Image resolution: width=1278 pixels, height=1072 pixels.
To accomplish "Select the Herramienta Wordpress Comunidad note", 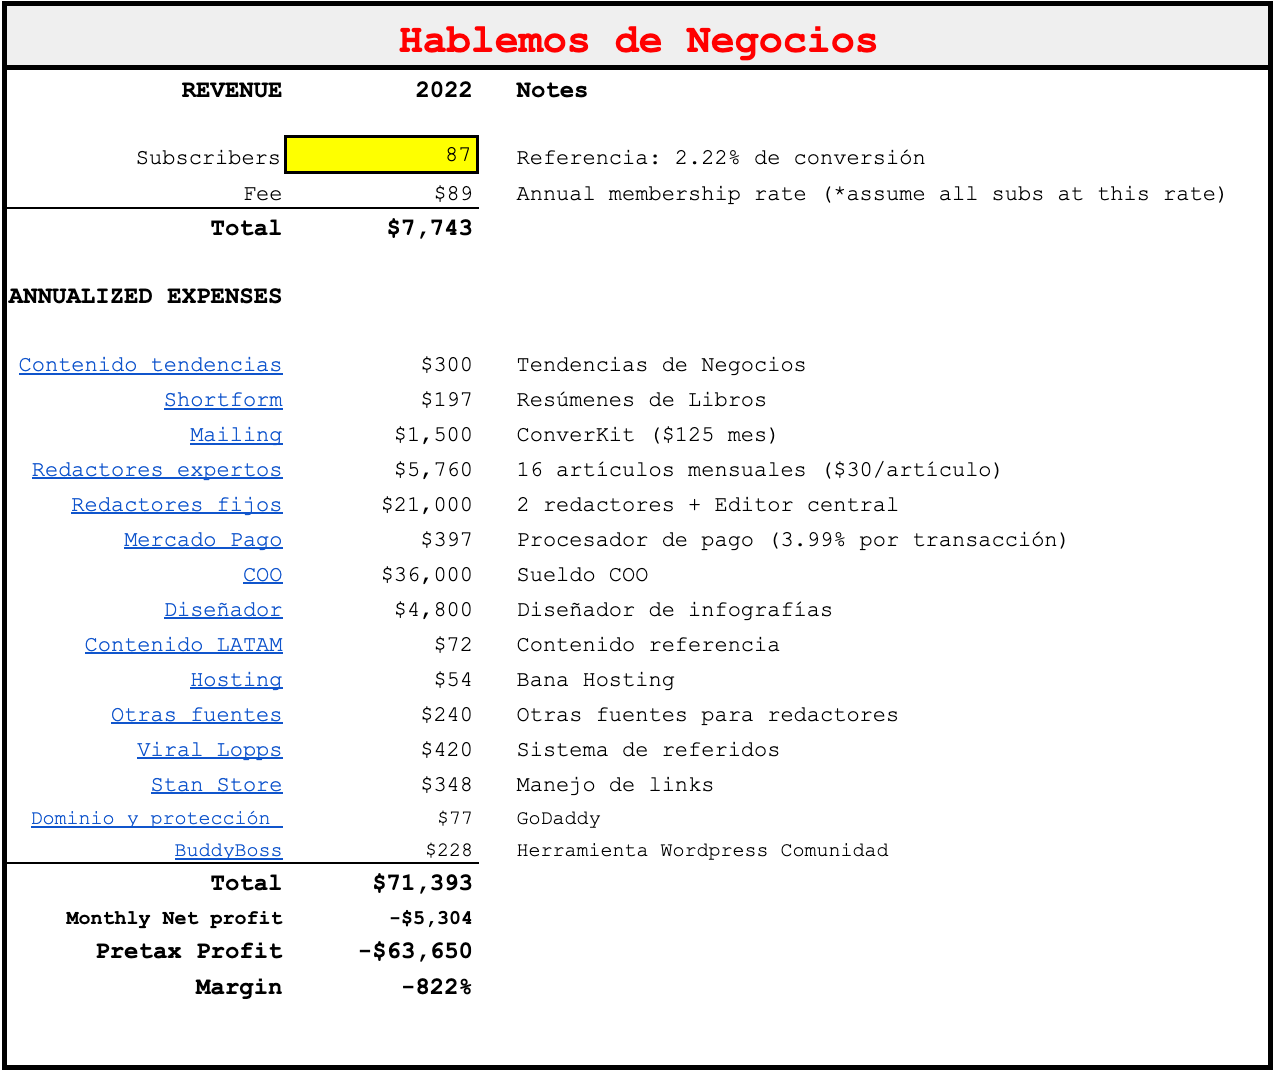I will pyautogui.click(x=702, y=850).
